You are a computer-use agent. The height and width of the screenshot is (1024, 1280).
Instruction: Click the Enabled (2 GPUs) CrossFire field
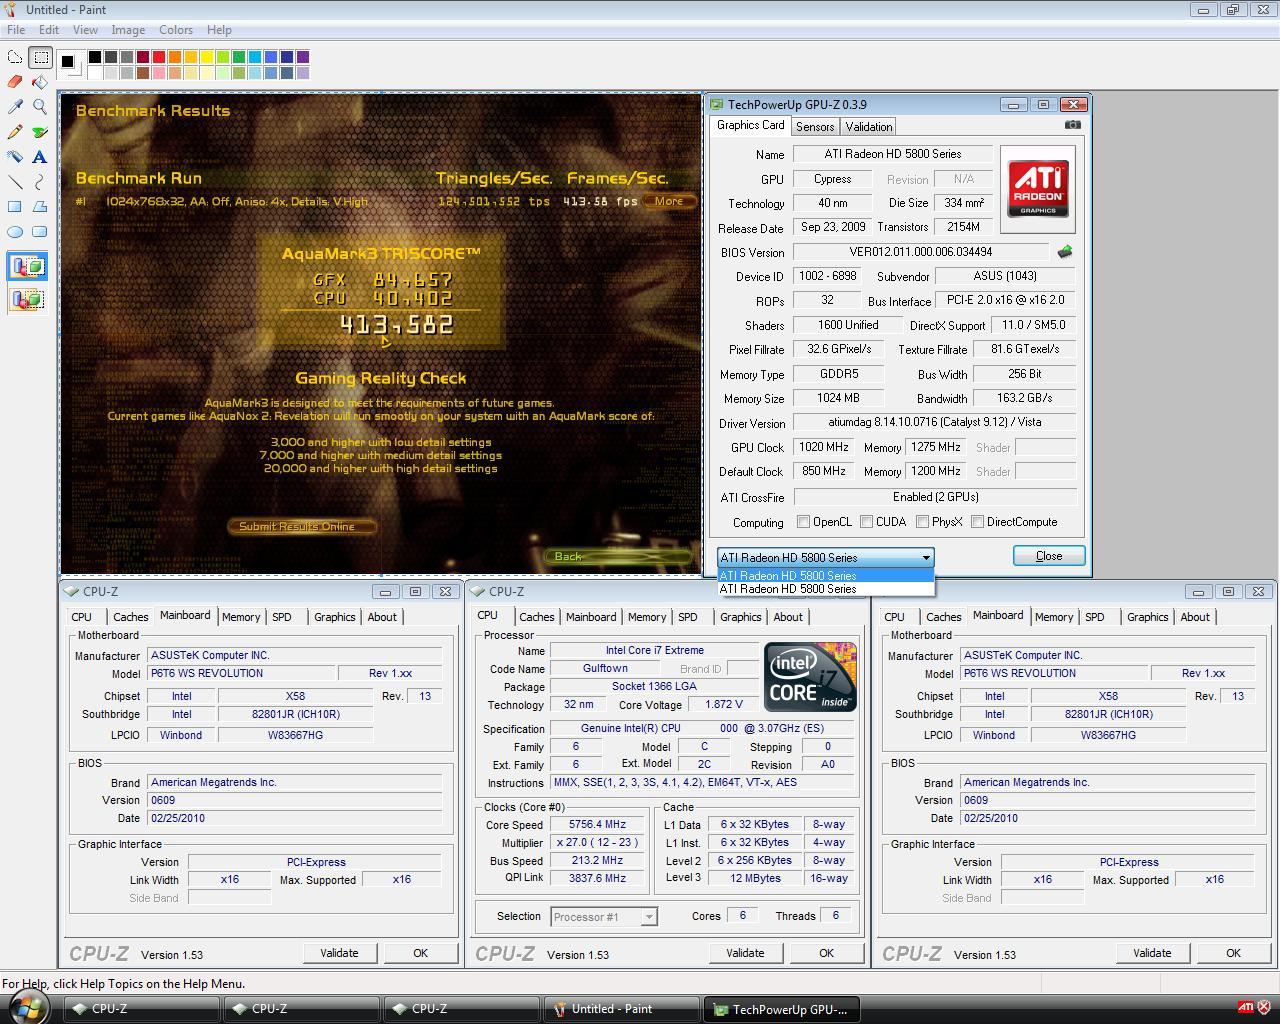tap(936, 497)
